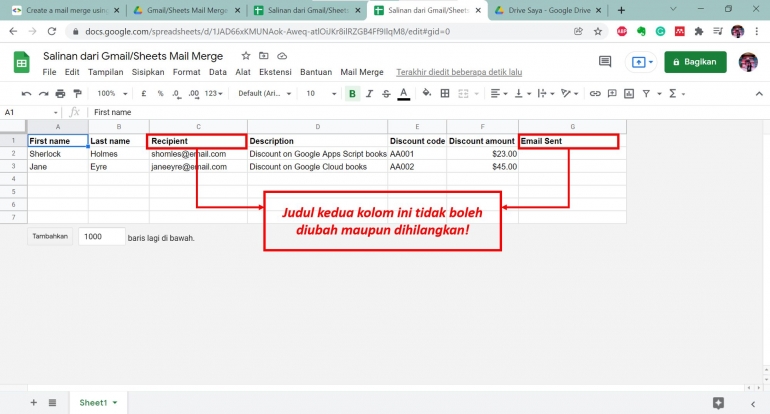
Task: Format as percent
Action: pyautogui.click(x=160, y=93)
